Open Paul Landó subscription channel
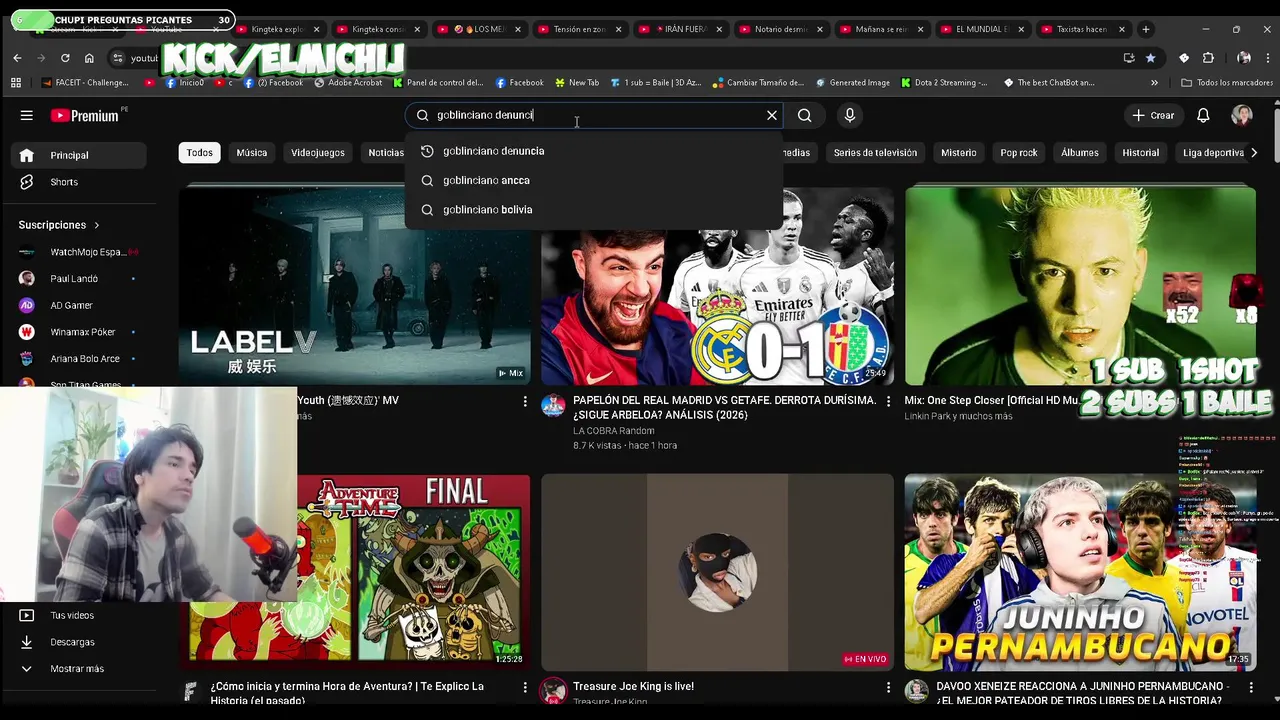The width and height of the screenshot is (1280, 720). (78, 279)
